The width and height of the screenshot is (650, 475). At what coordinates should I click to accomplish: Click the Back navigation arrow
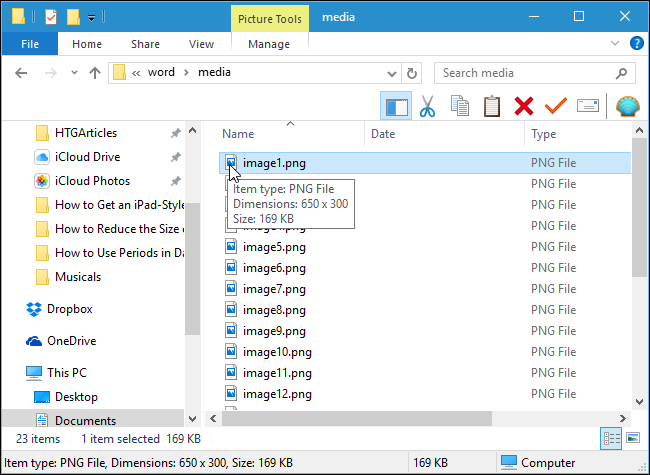(x=21, y=73)
